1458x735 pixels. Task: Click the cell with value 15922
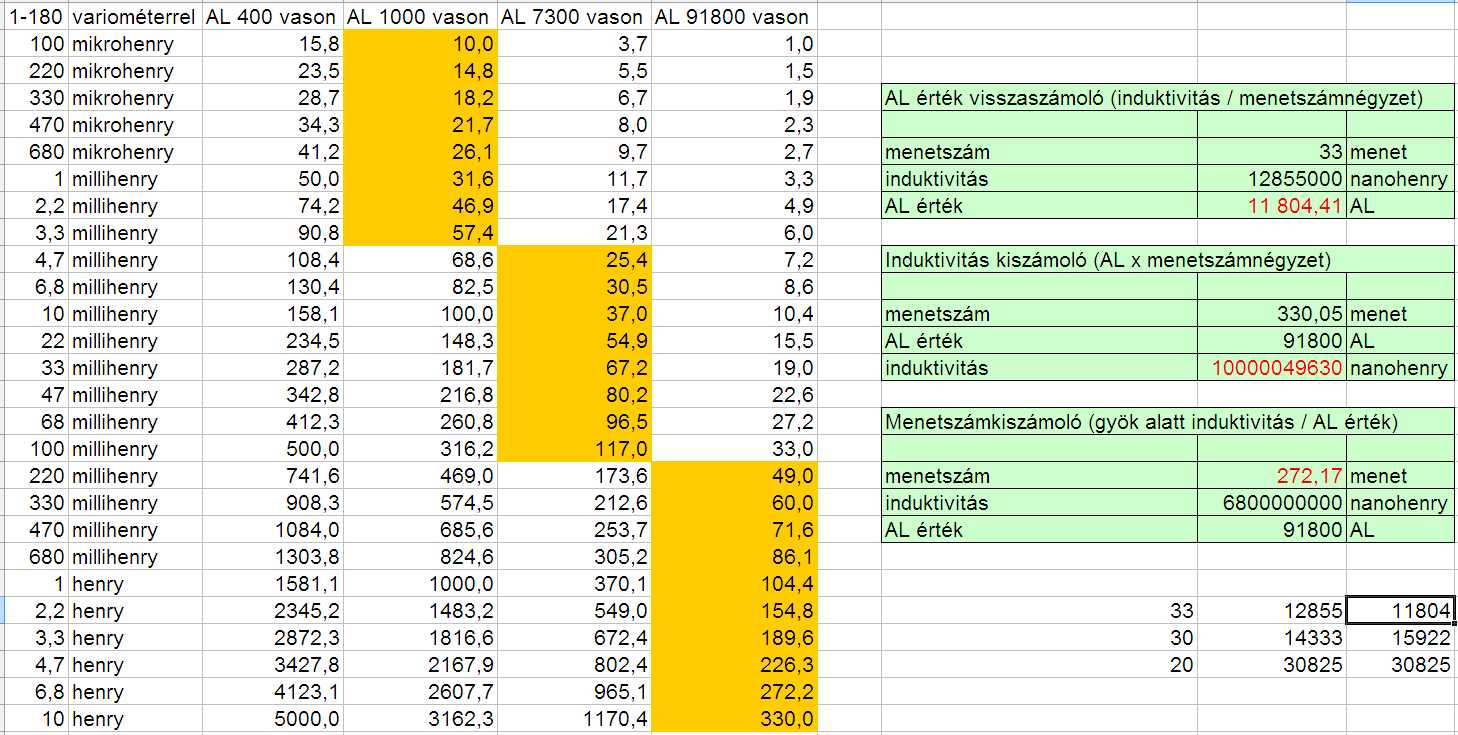pos(1402,638)
